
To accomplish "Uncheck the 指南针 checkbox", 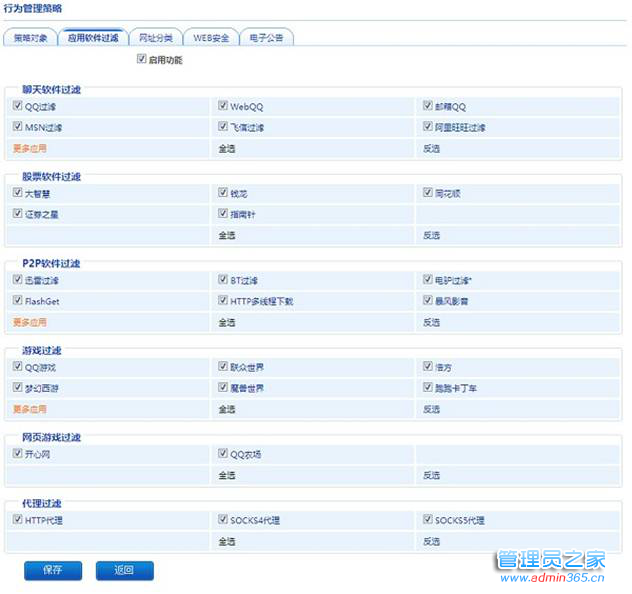I will 223,214.
